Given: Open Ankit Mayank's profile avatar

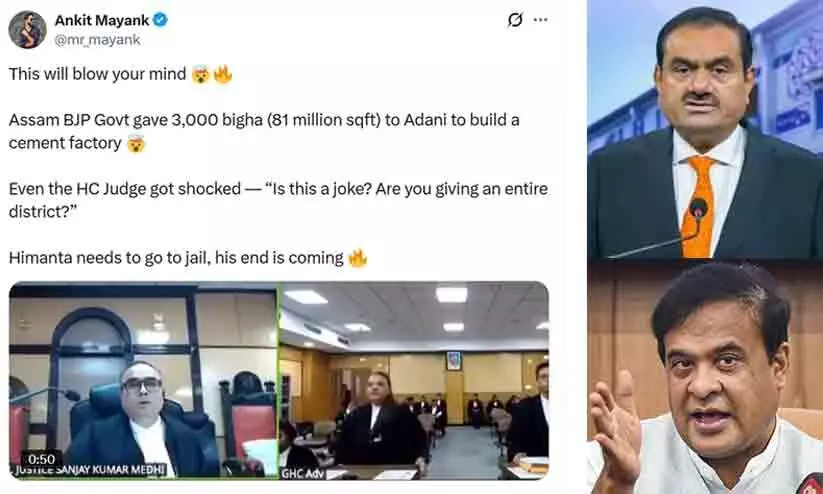Looking at the screenshot, I should click(27, 29).
